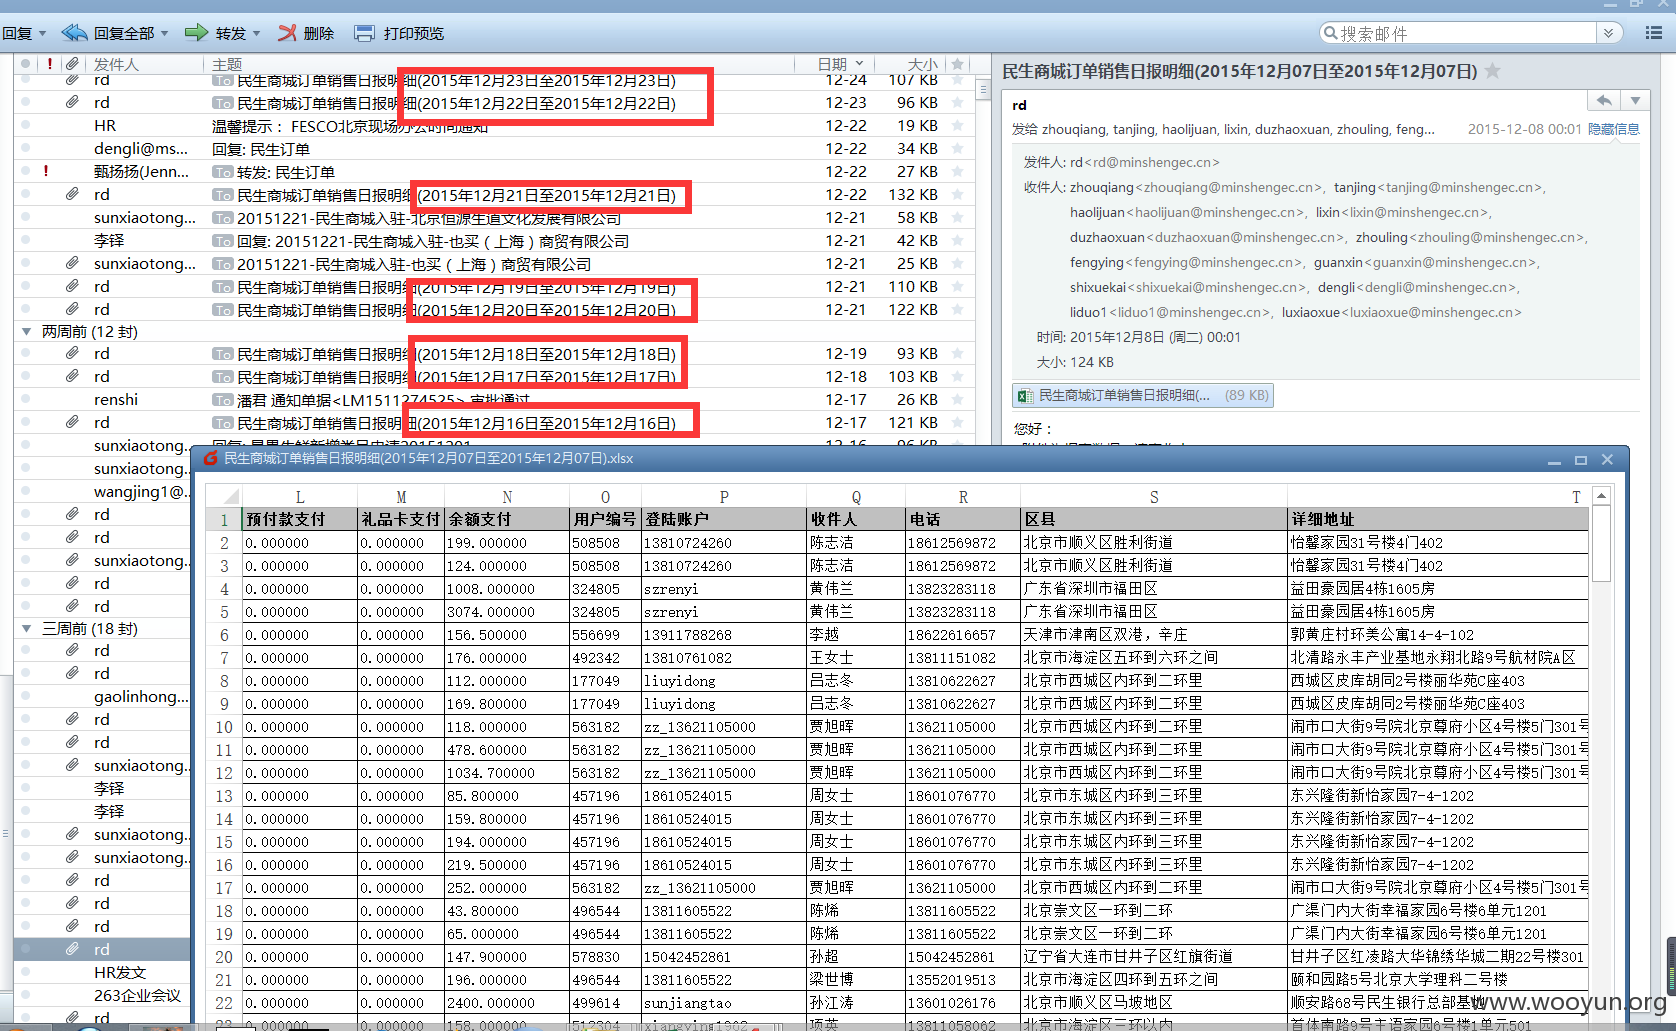Click select-all corner of the spreadsheet
The width and height of the screenshot is (1676, 1031).
click(x=224, y=497)
